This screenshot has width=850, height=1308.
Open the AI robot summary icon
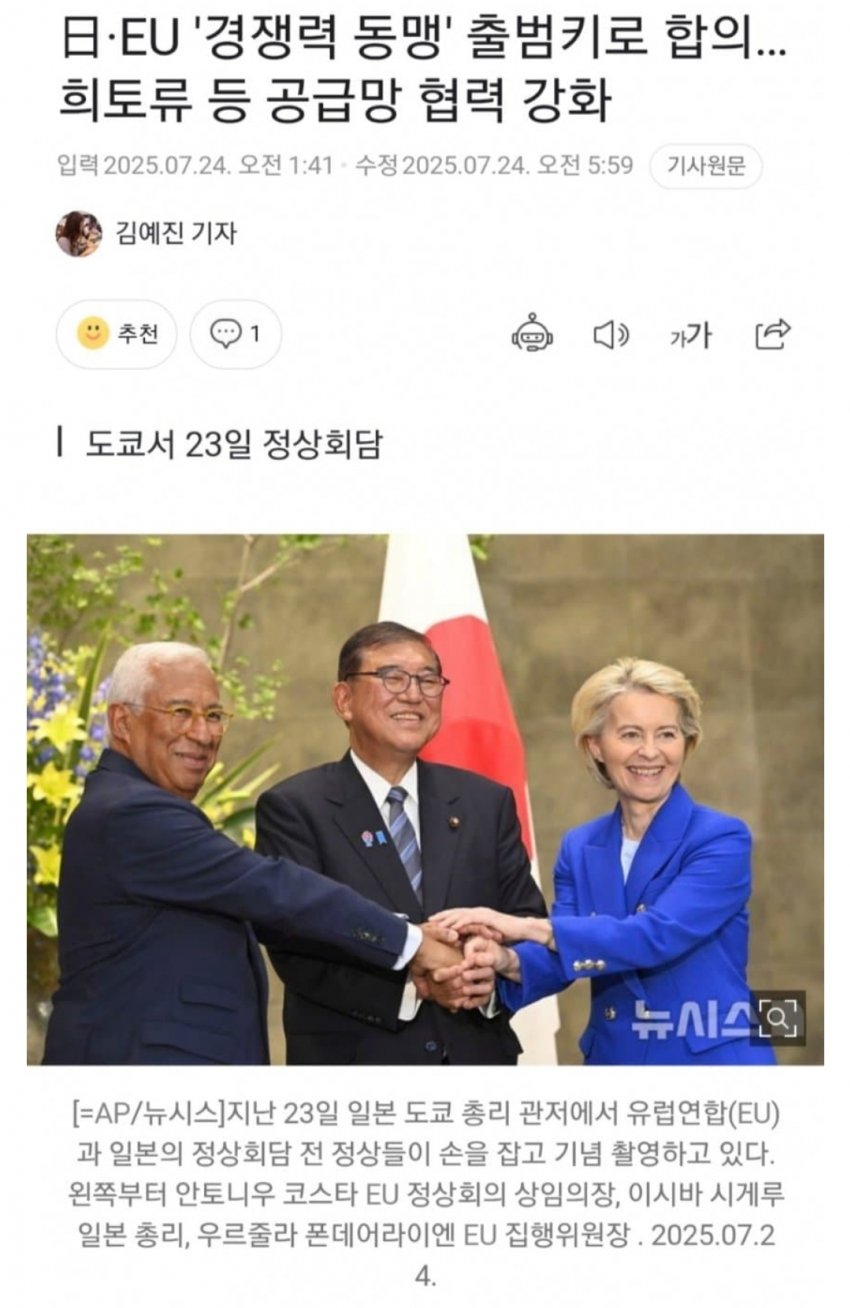click(x=532, y=333)
